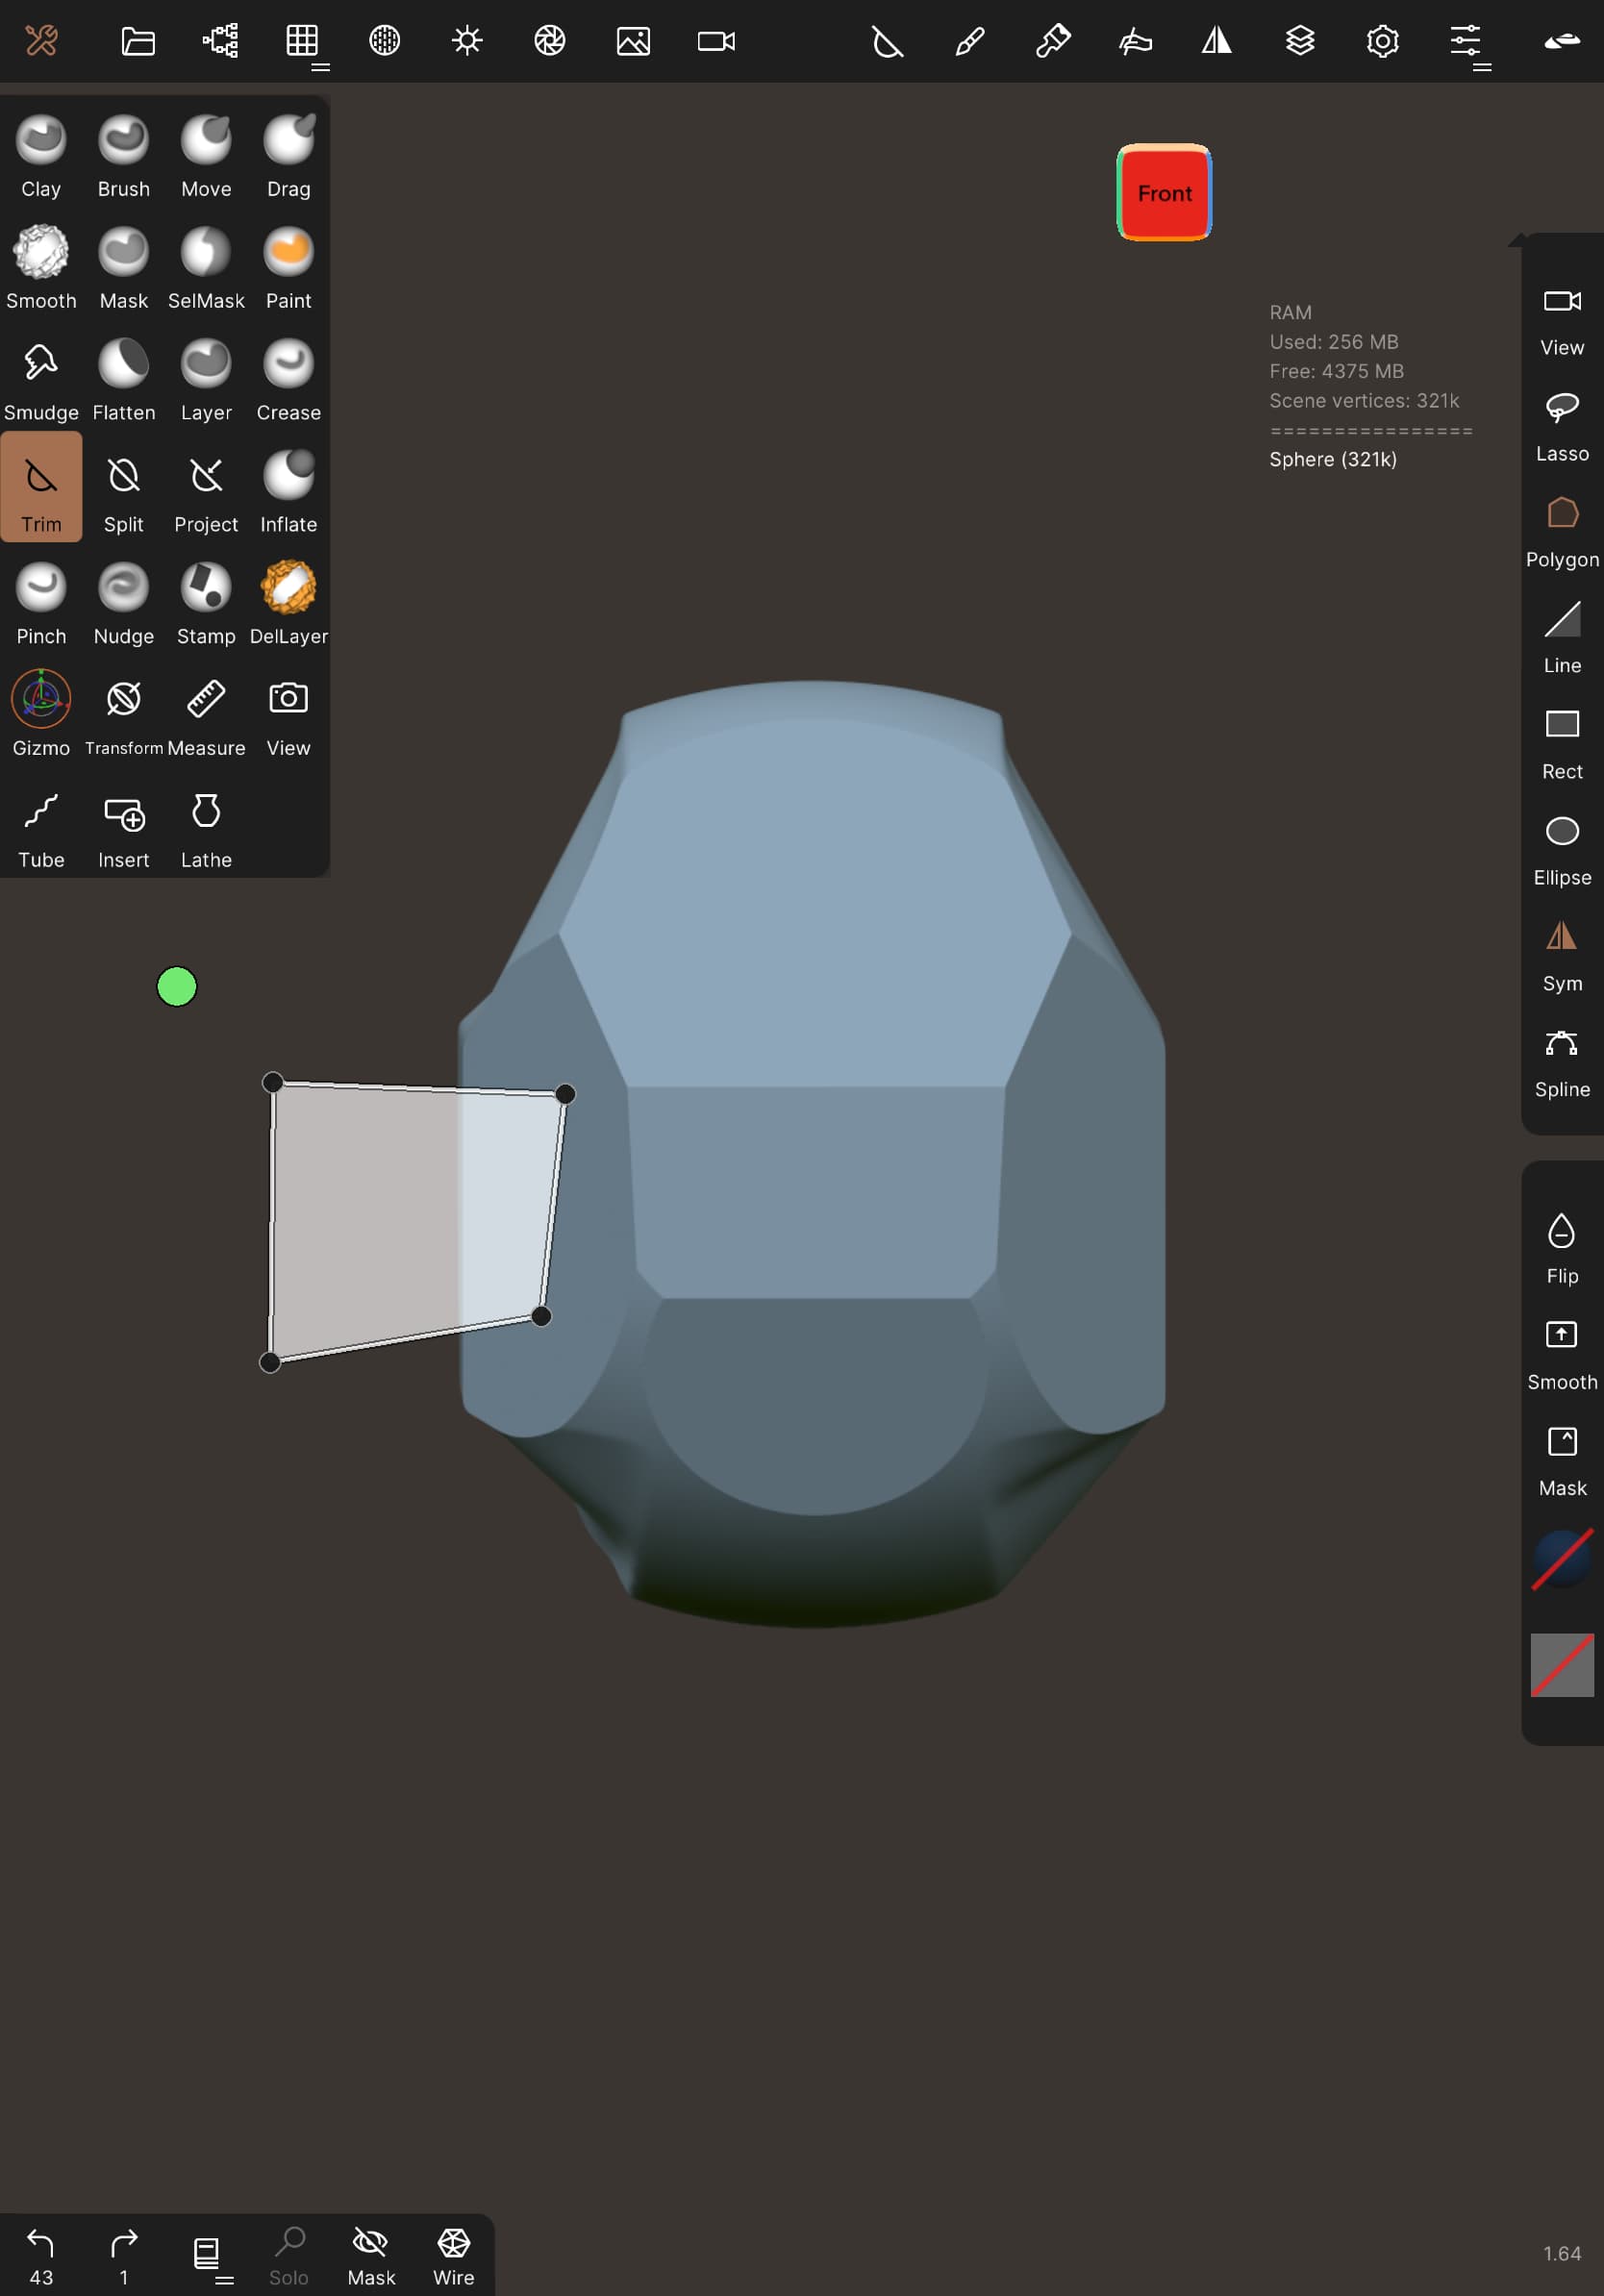Select the SelMask tool

tap(206, 268)
